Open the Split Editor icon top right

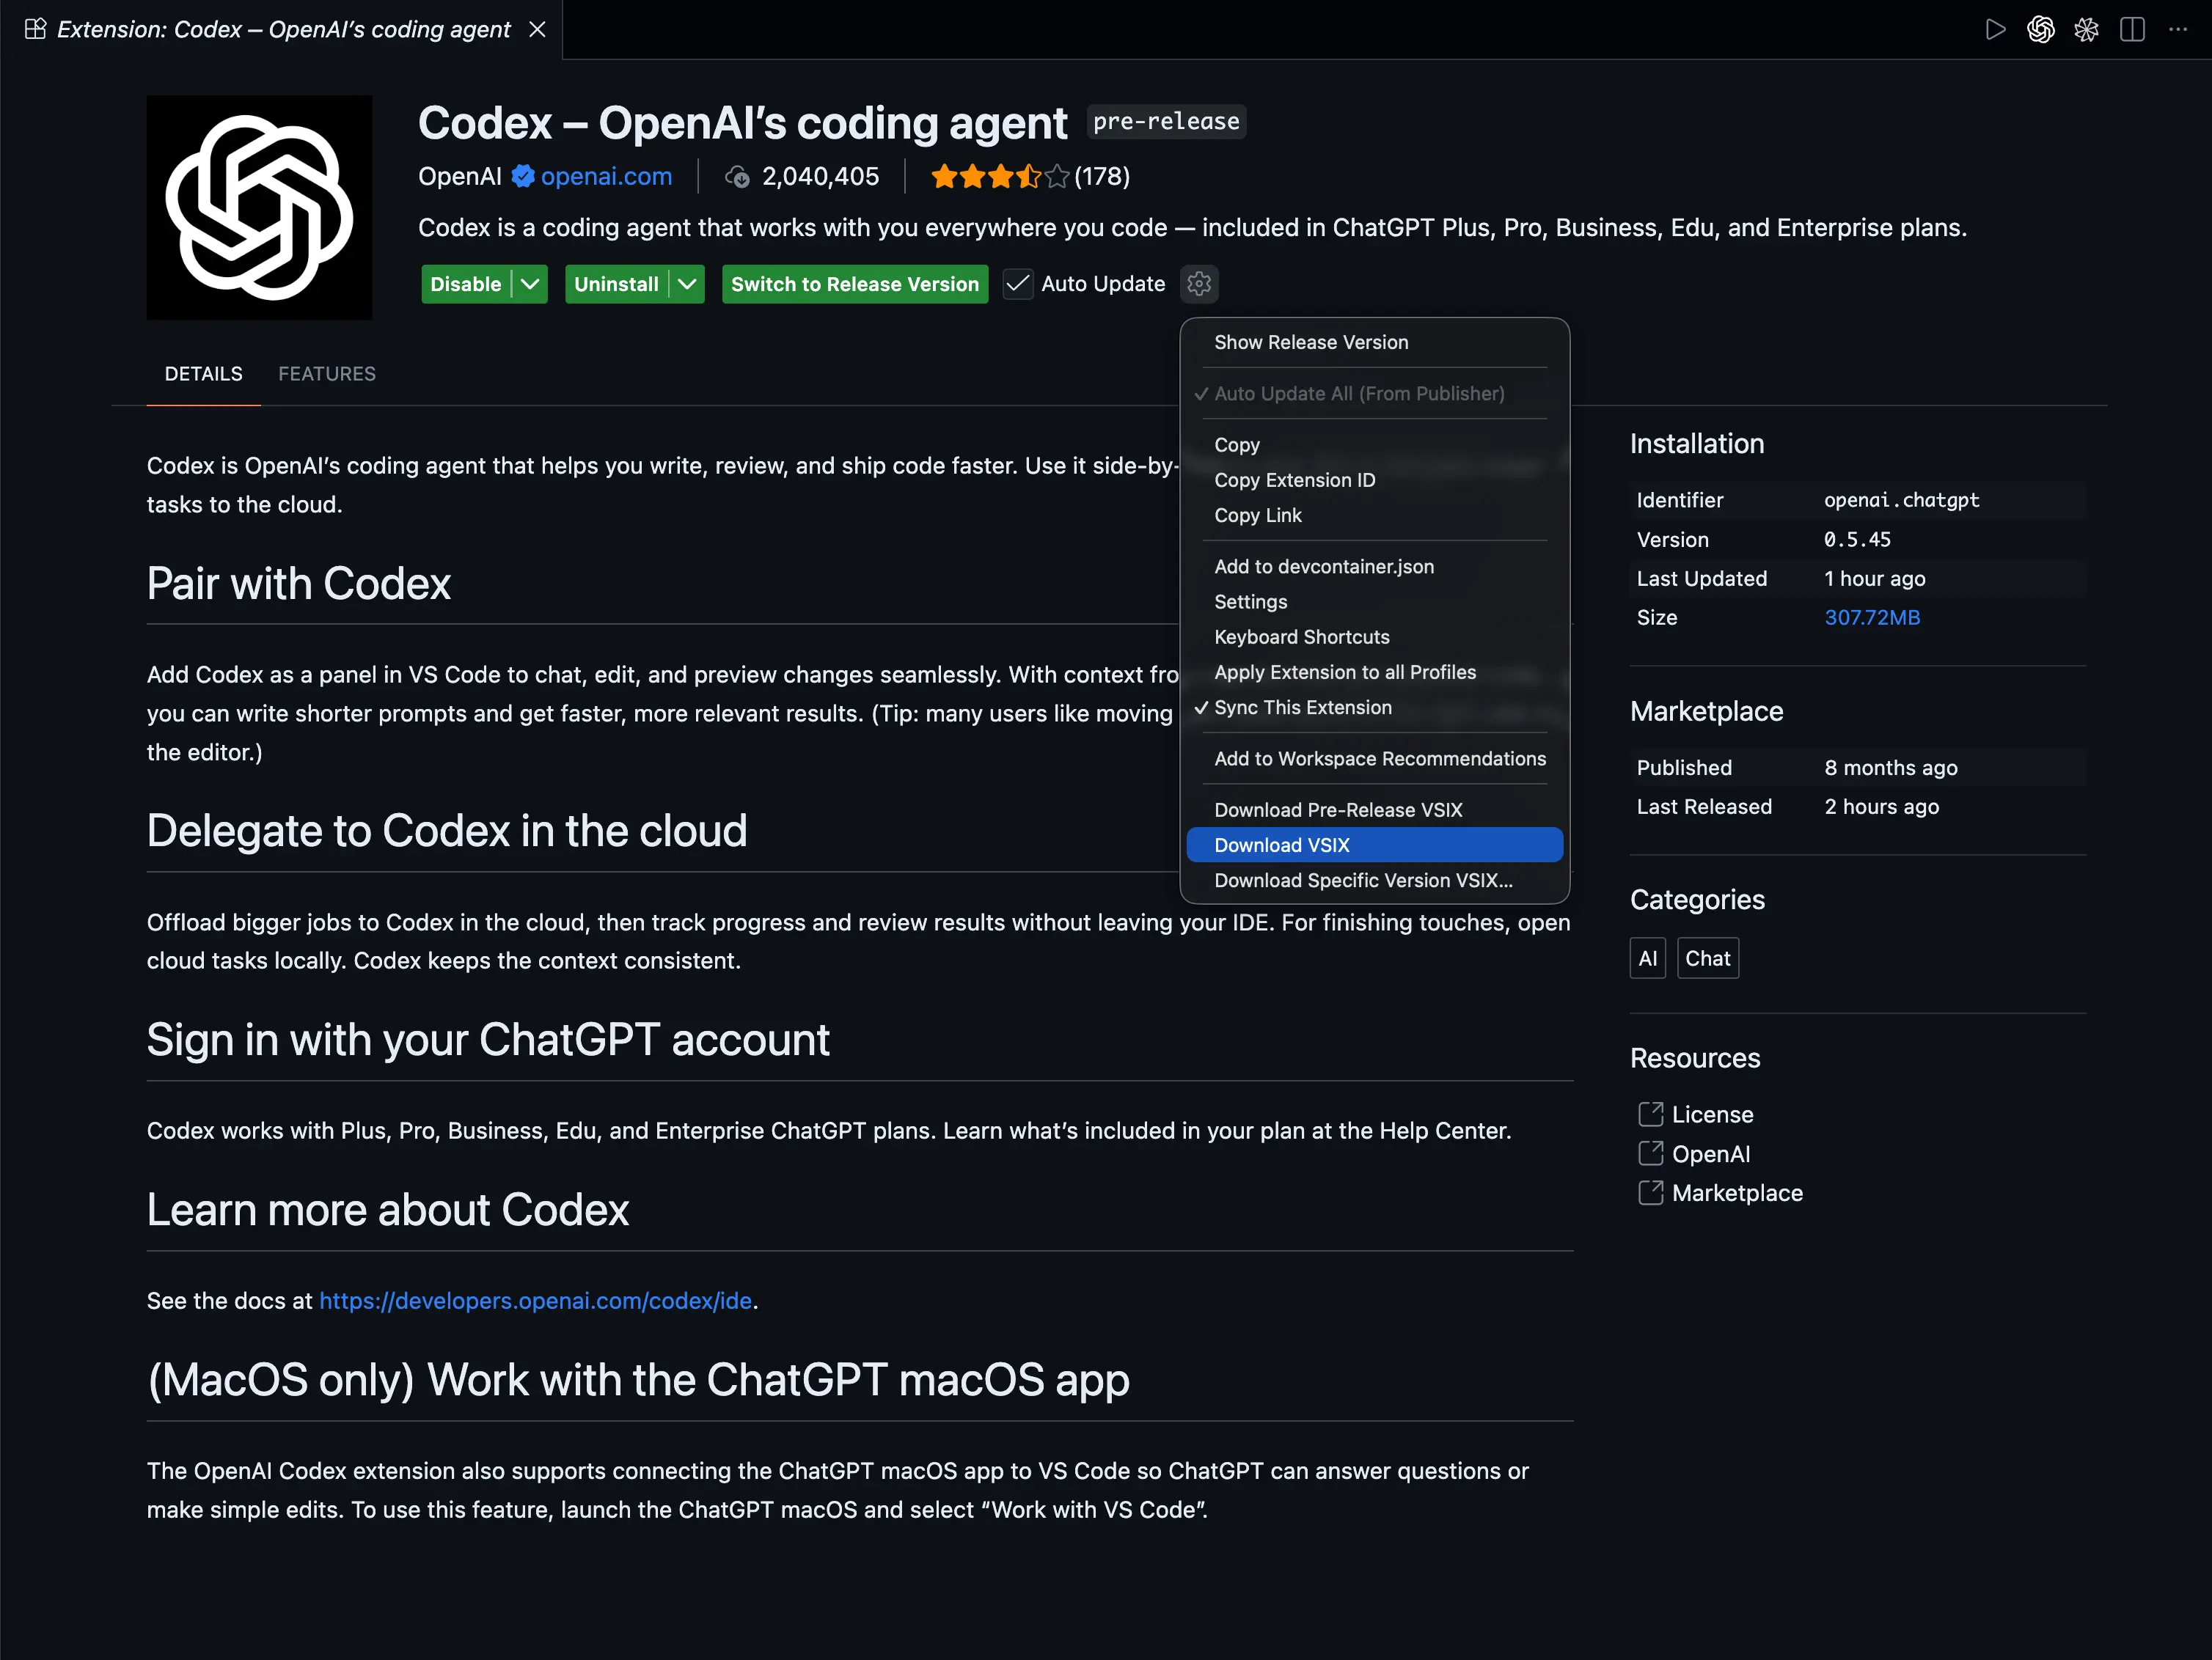pyautogui.click(x=2133, y=30)
